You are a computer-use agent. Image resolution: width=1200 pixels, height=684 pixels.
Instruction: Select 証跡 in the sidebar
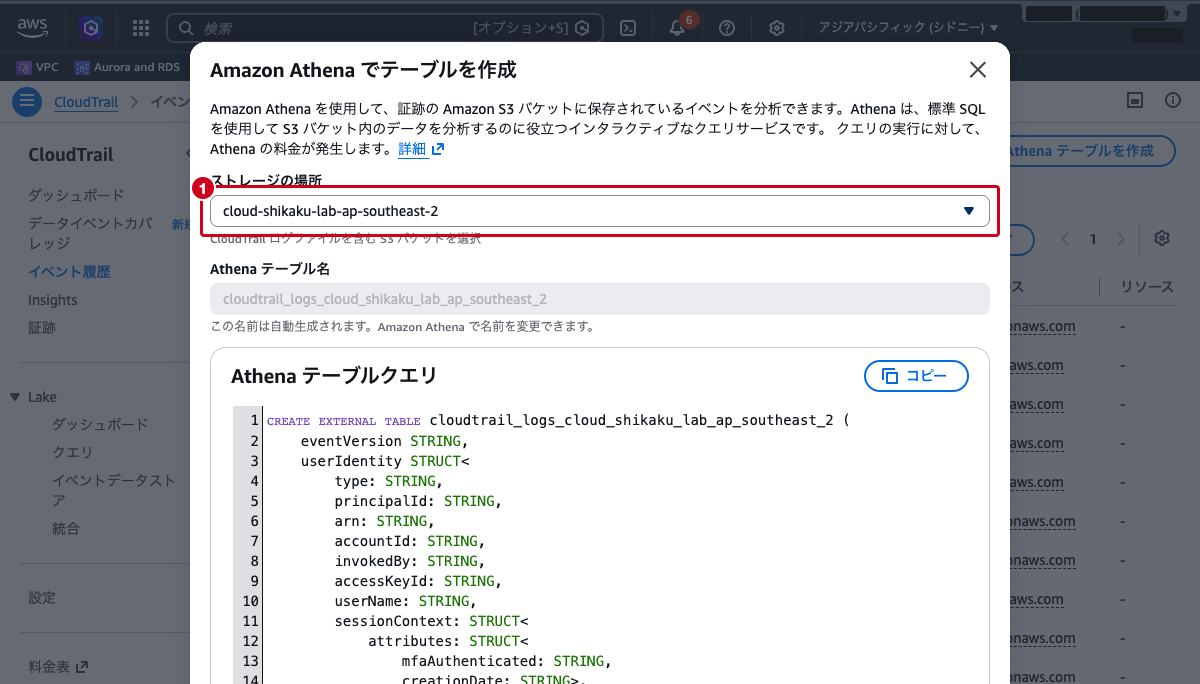pyautogui.click(x=42, y=328)
